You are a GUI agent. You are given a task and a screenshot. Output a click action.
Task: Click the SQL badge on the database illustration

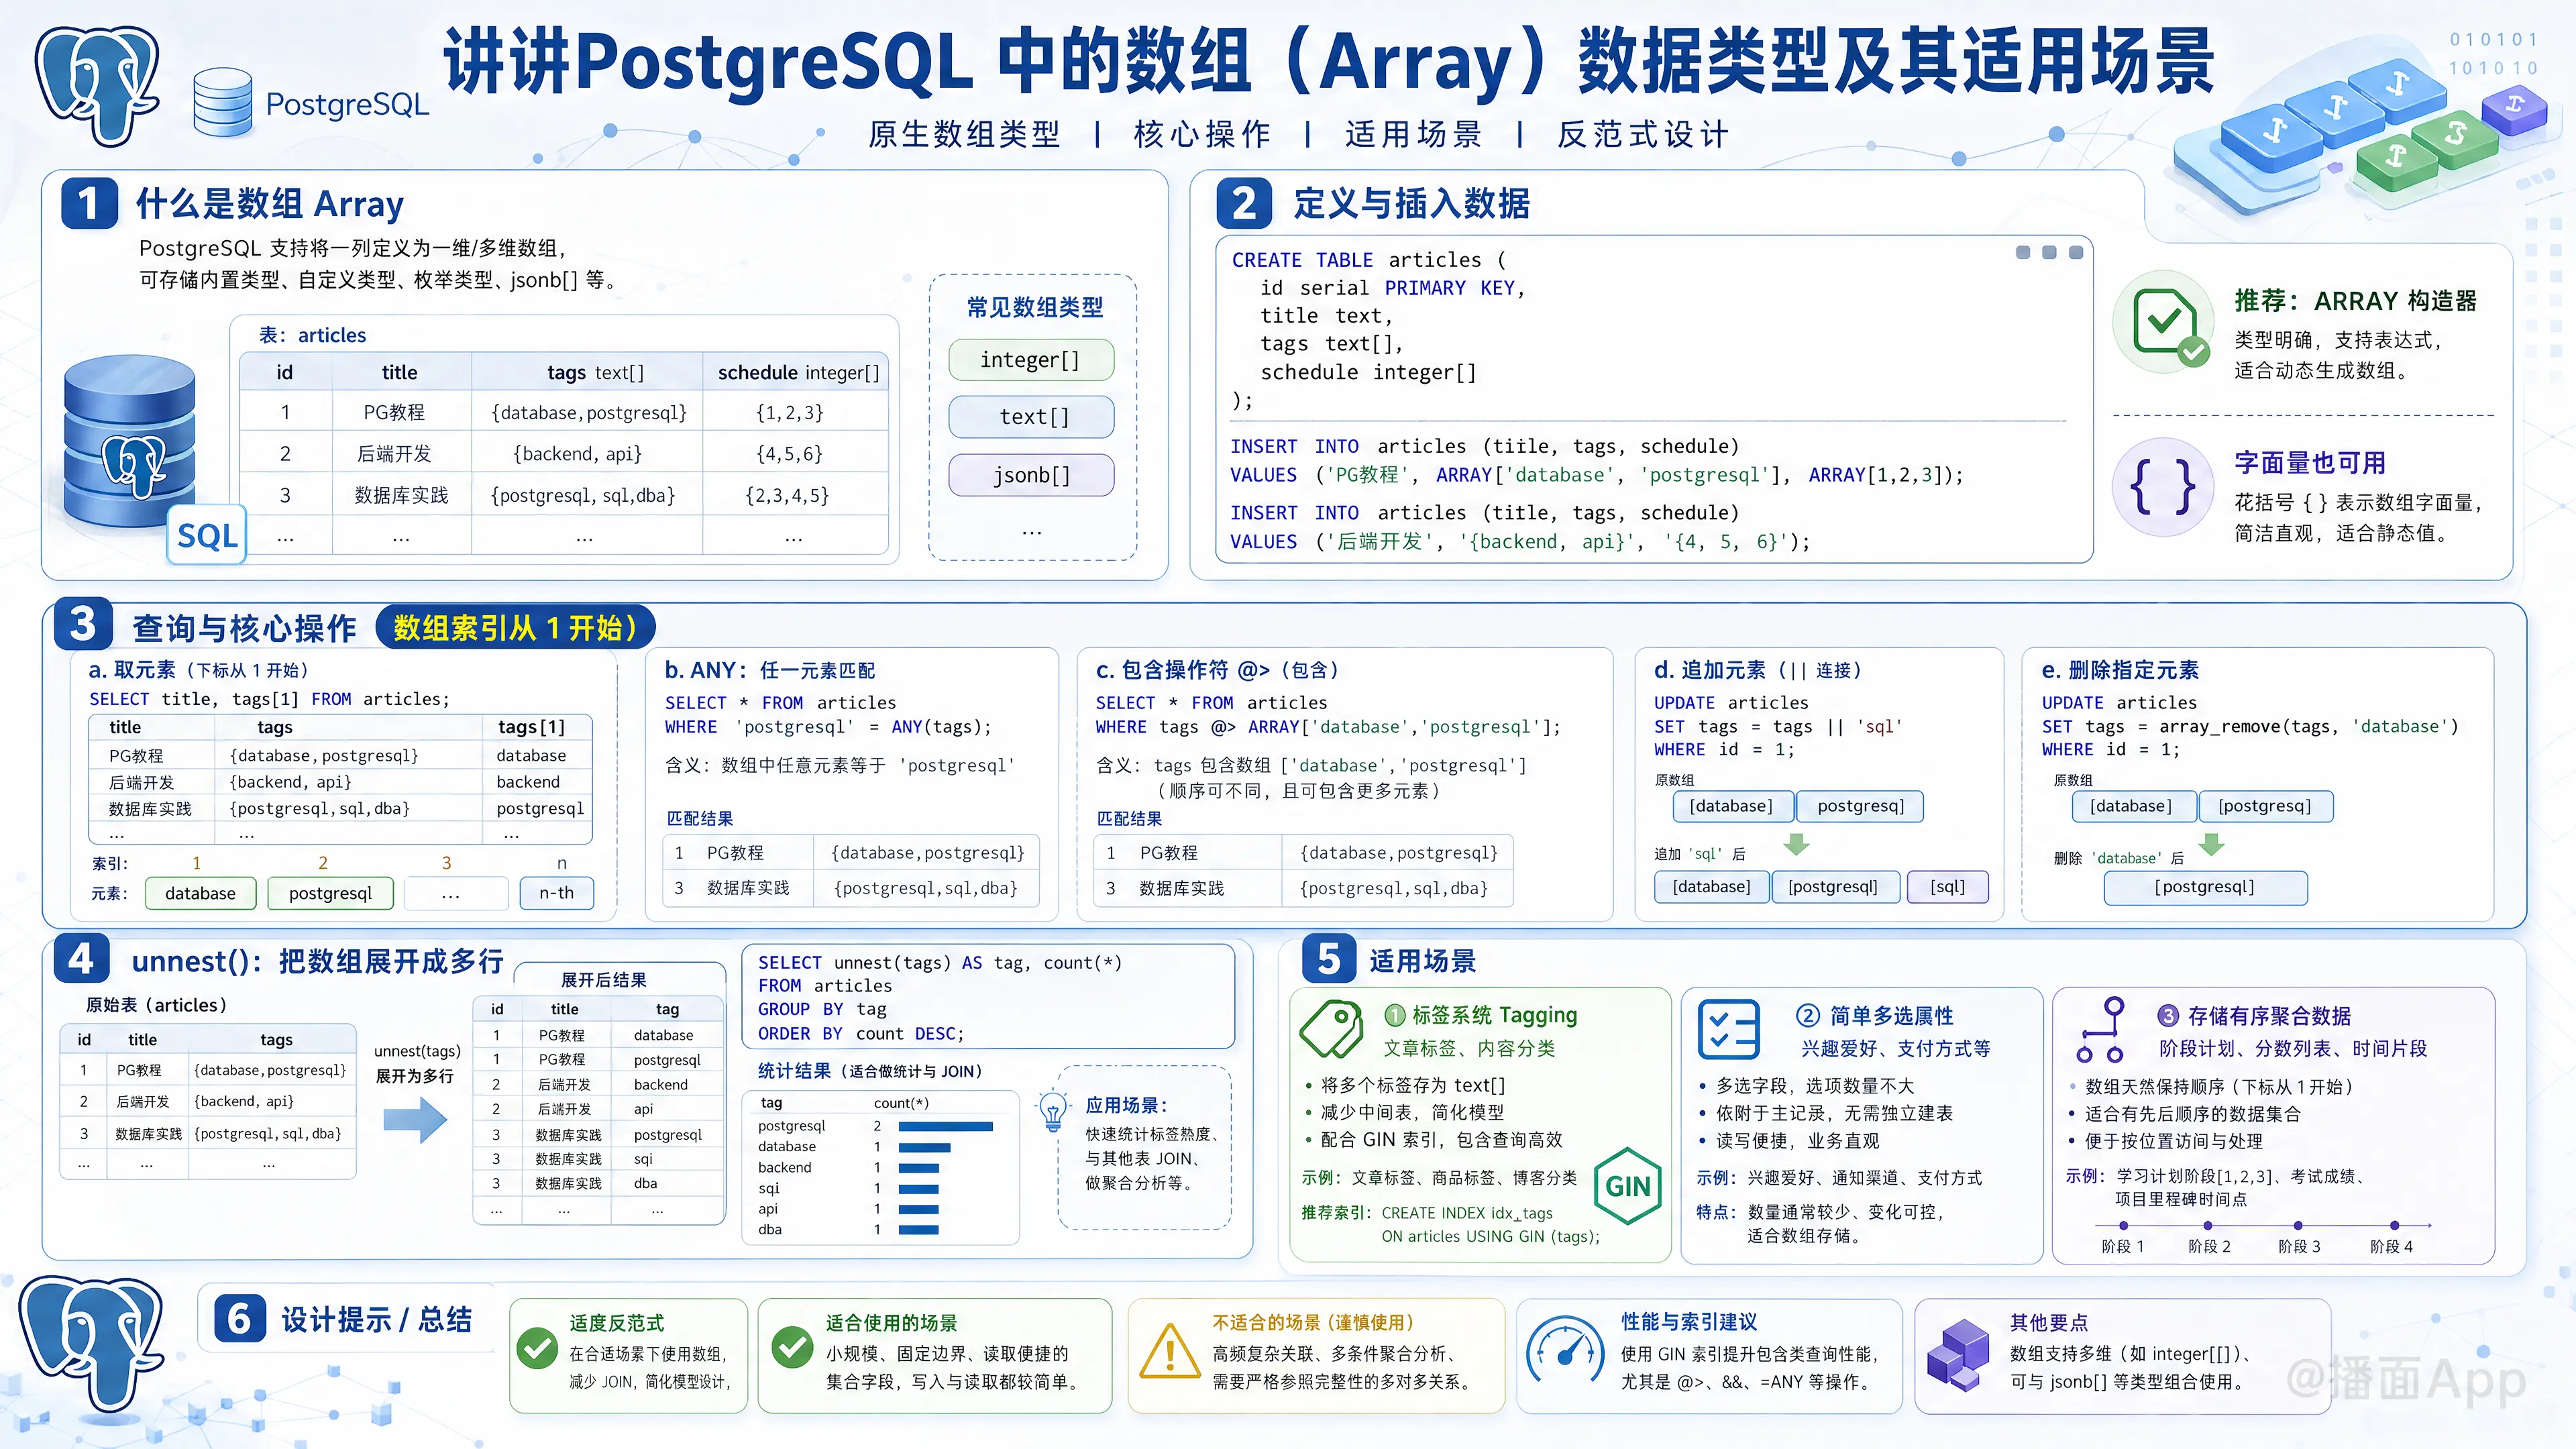coord(207,536)
